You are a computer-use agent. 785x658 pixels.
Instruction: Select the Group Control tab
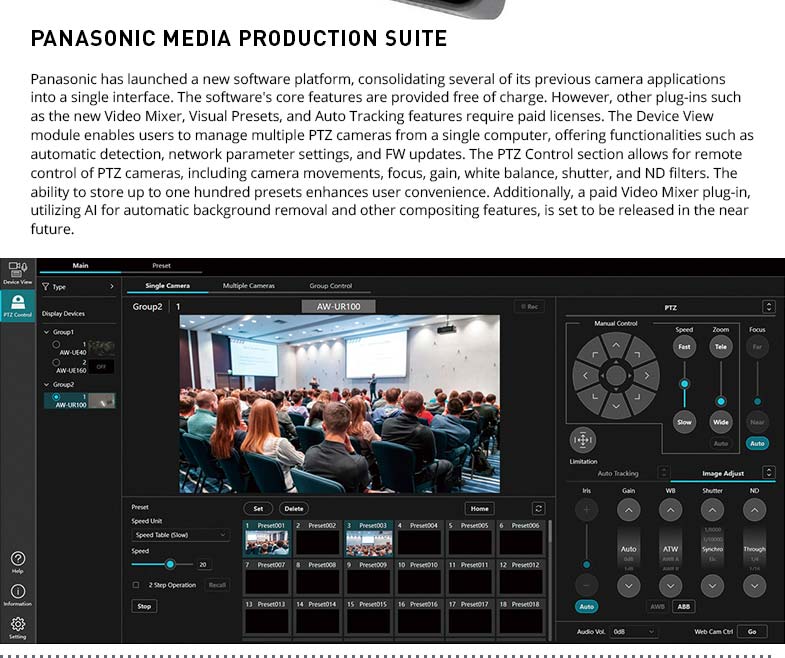[x=330, y=285]
